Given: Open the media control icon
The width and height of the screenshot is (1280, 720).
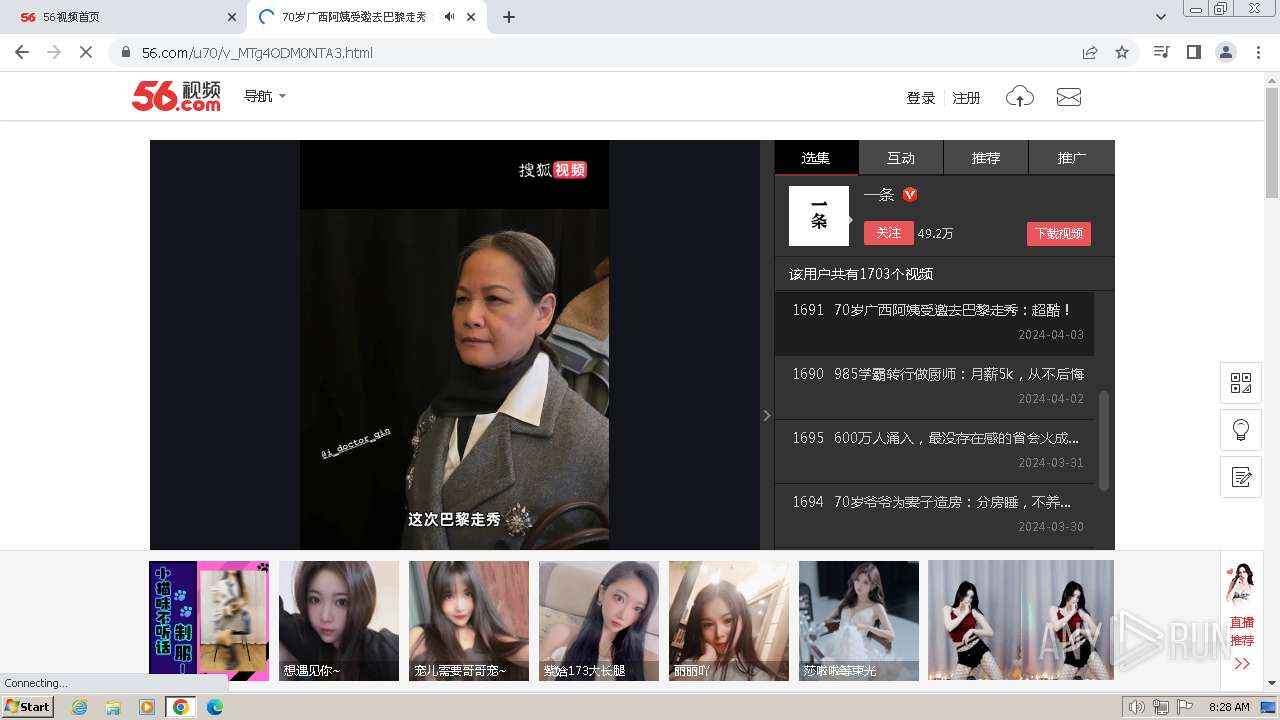Looking at the screenshot, I should point(1162,52).
